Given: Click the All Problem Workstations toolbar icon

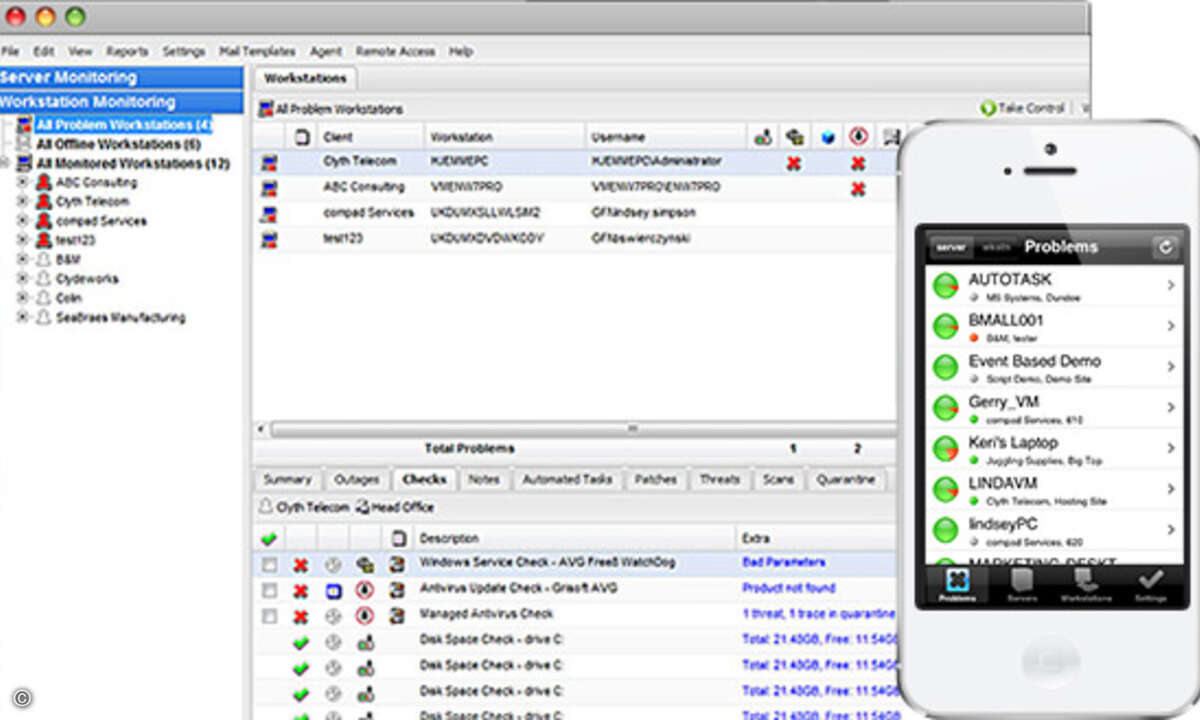Looking at the screenshot, I should click(x=266, y=109).
